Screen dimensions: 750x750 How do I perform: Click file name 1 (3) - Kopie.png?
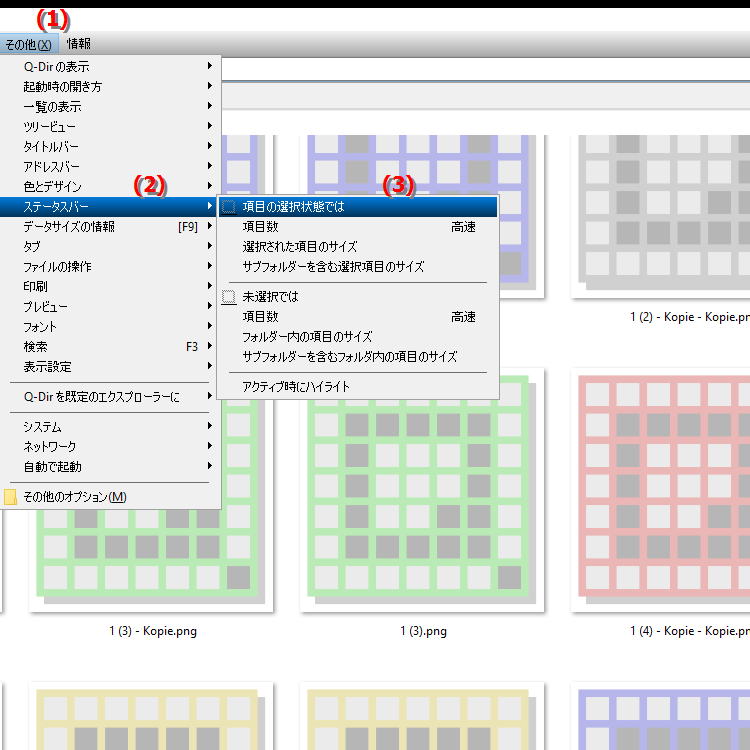(x=153, y=631)
